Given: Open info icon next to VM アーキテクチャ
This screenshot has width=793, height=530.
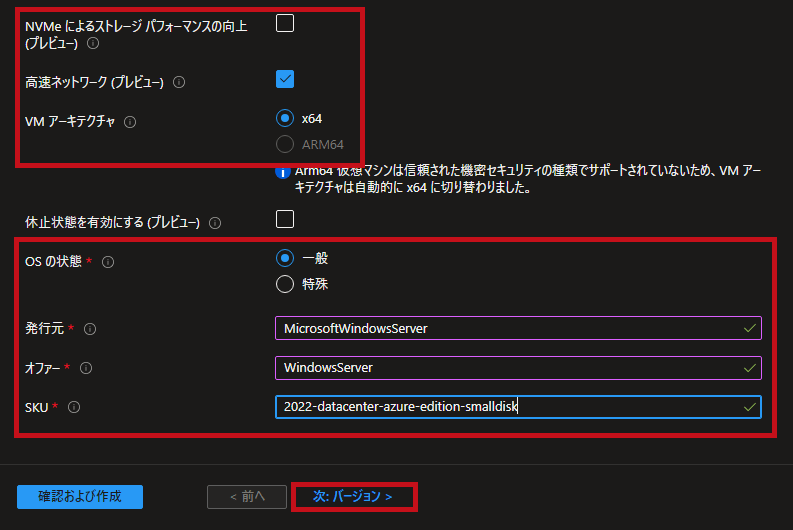Looking at the screenshot, I should tap(130, 122).
